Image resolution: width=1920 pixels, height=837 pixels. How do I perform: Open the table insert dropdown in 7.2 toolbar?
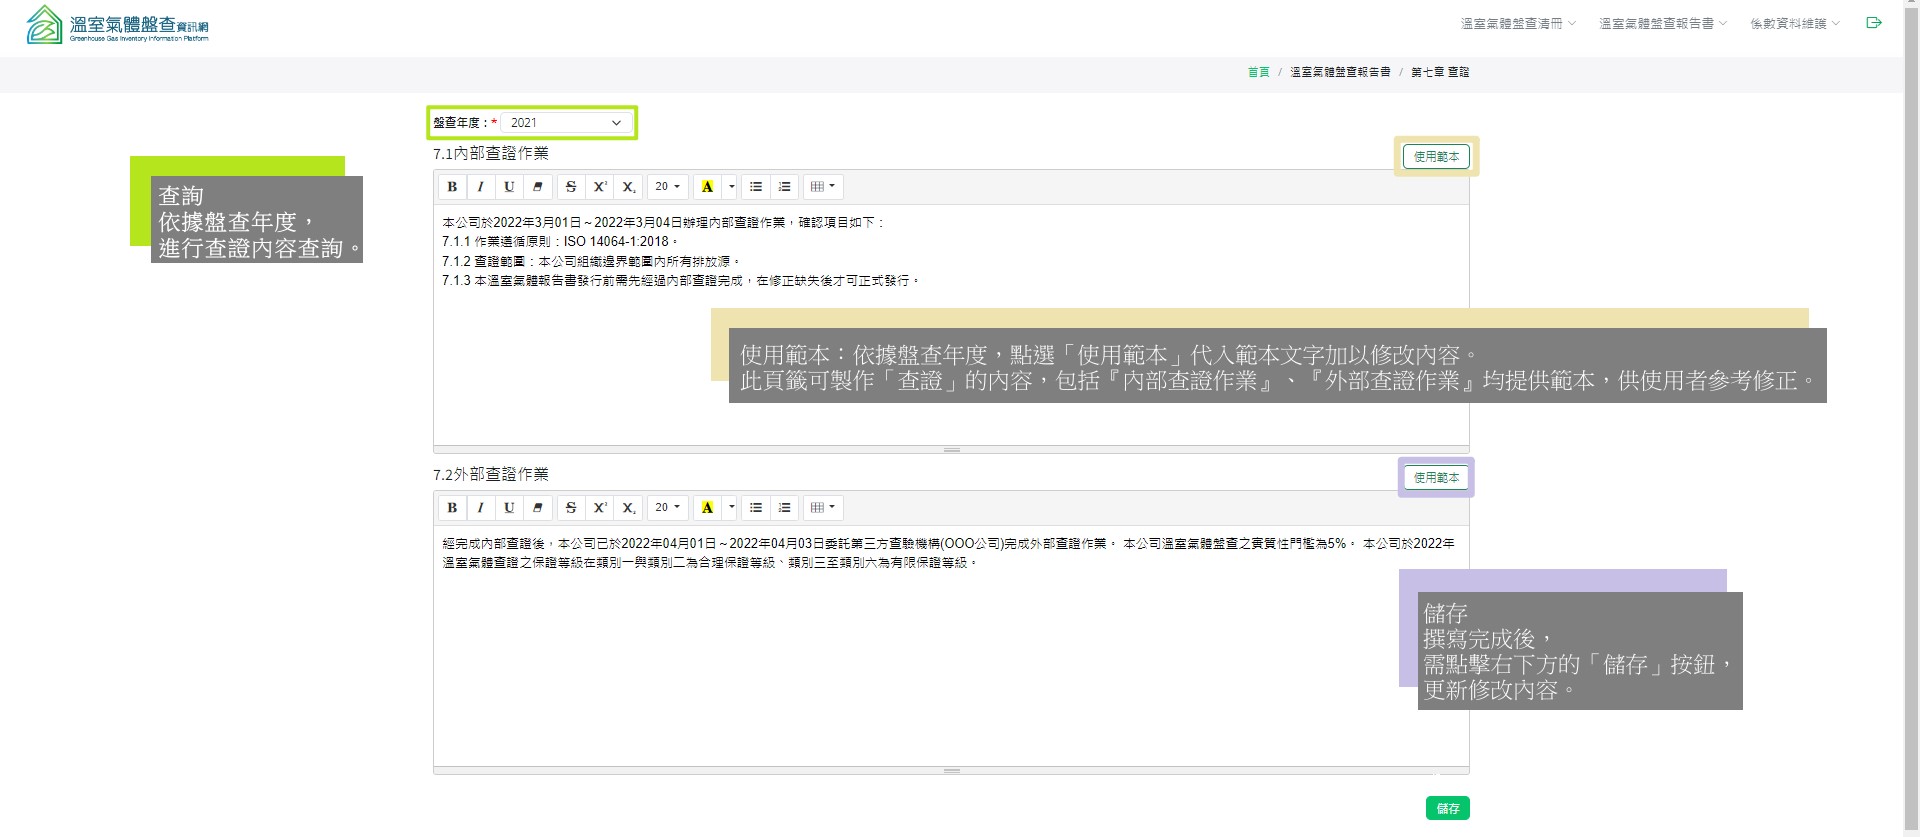(822, 508)
